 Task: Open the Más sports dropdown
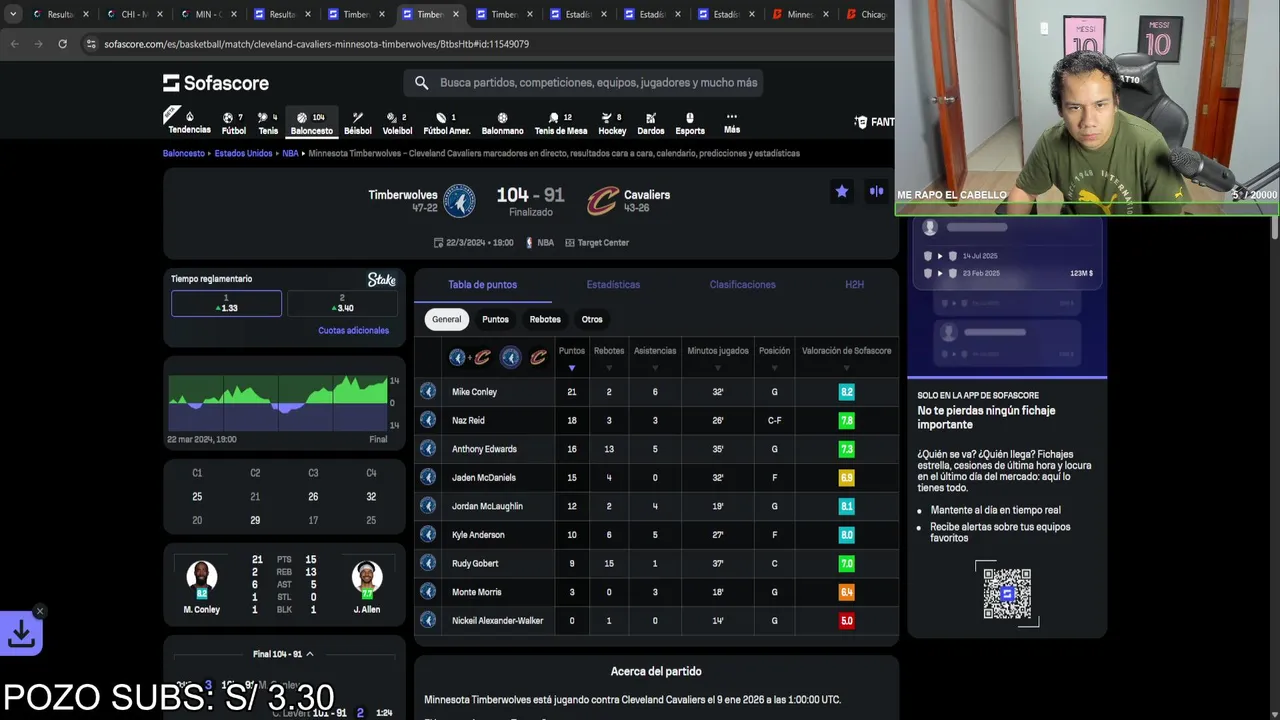coord(732,123)
